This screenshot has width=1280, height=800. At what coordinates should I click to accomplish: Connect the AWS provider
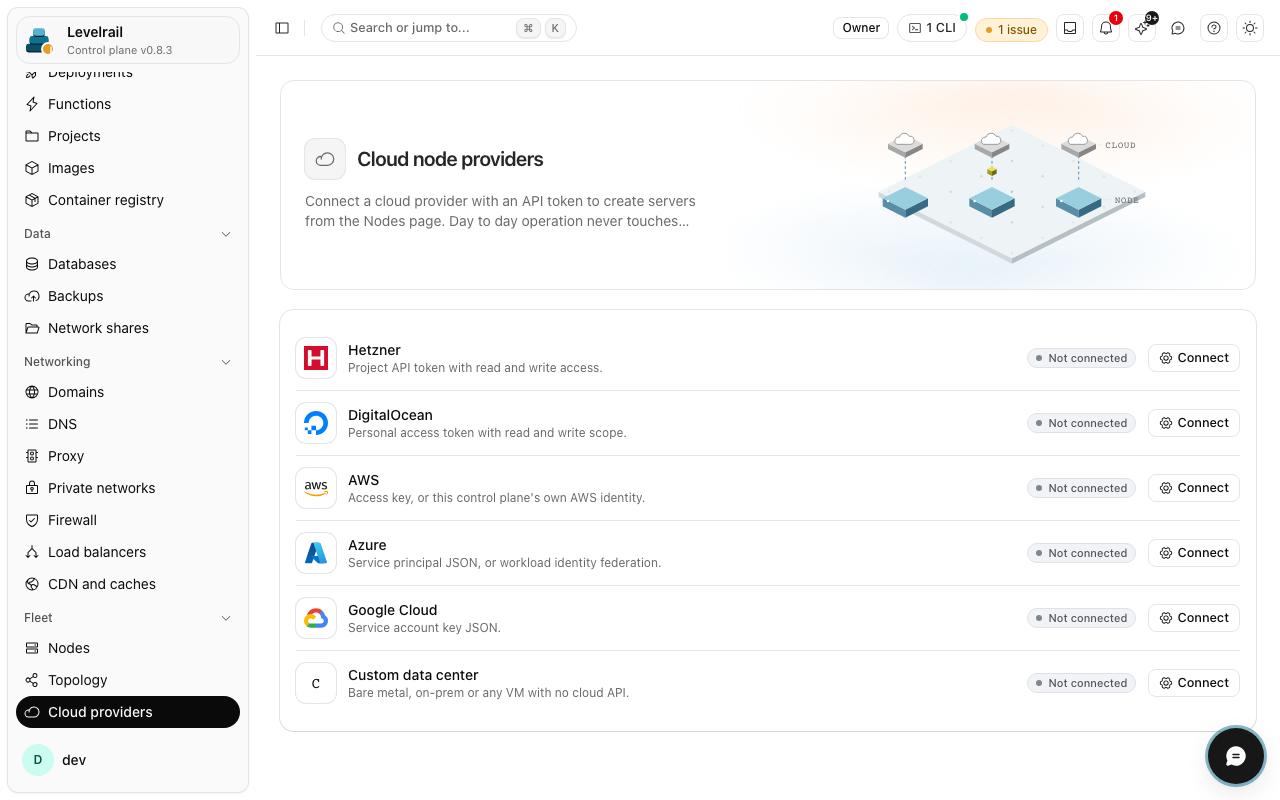tap(1194, 488)
